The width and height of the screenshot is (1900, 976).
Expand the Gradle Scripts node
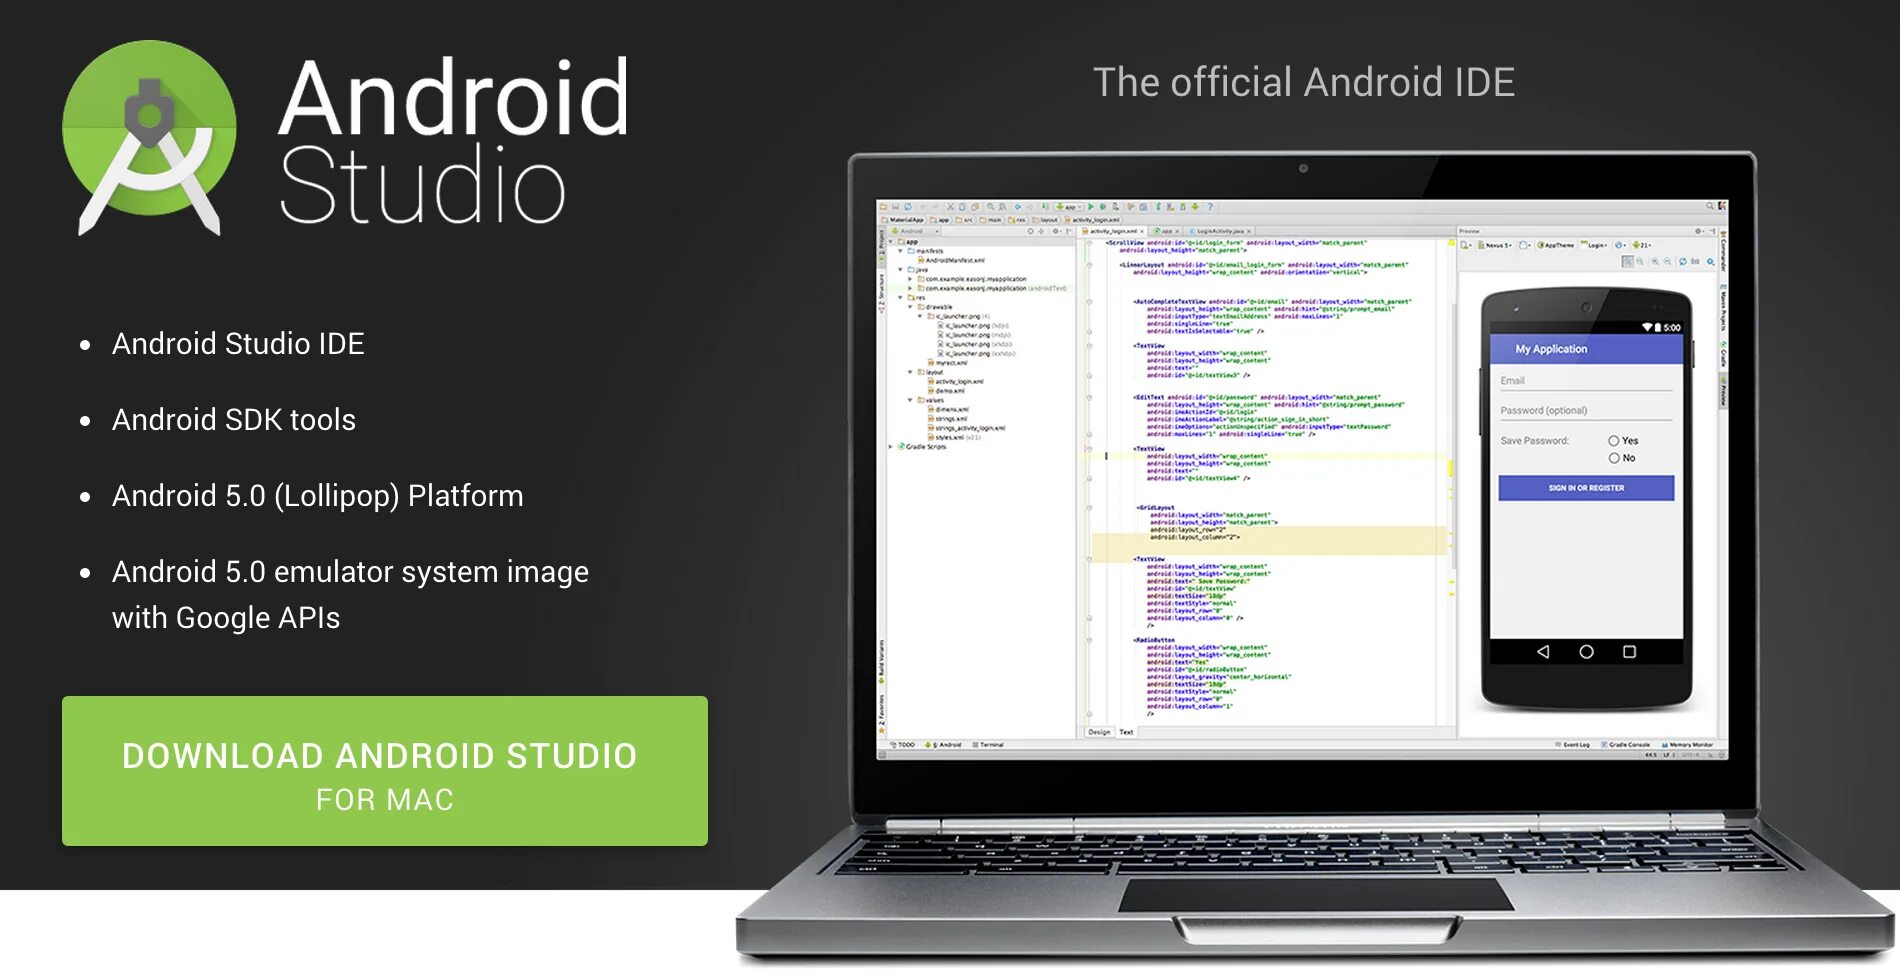click(890, 447)
